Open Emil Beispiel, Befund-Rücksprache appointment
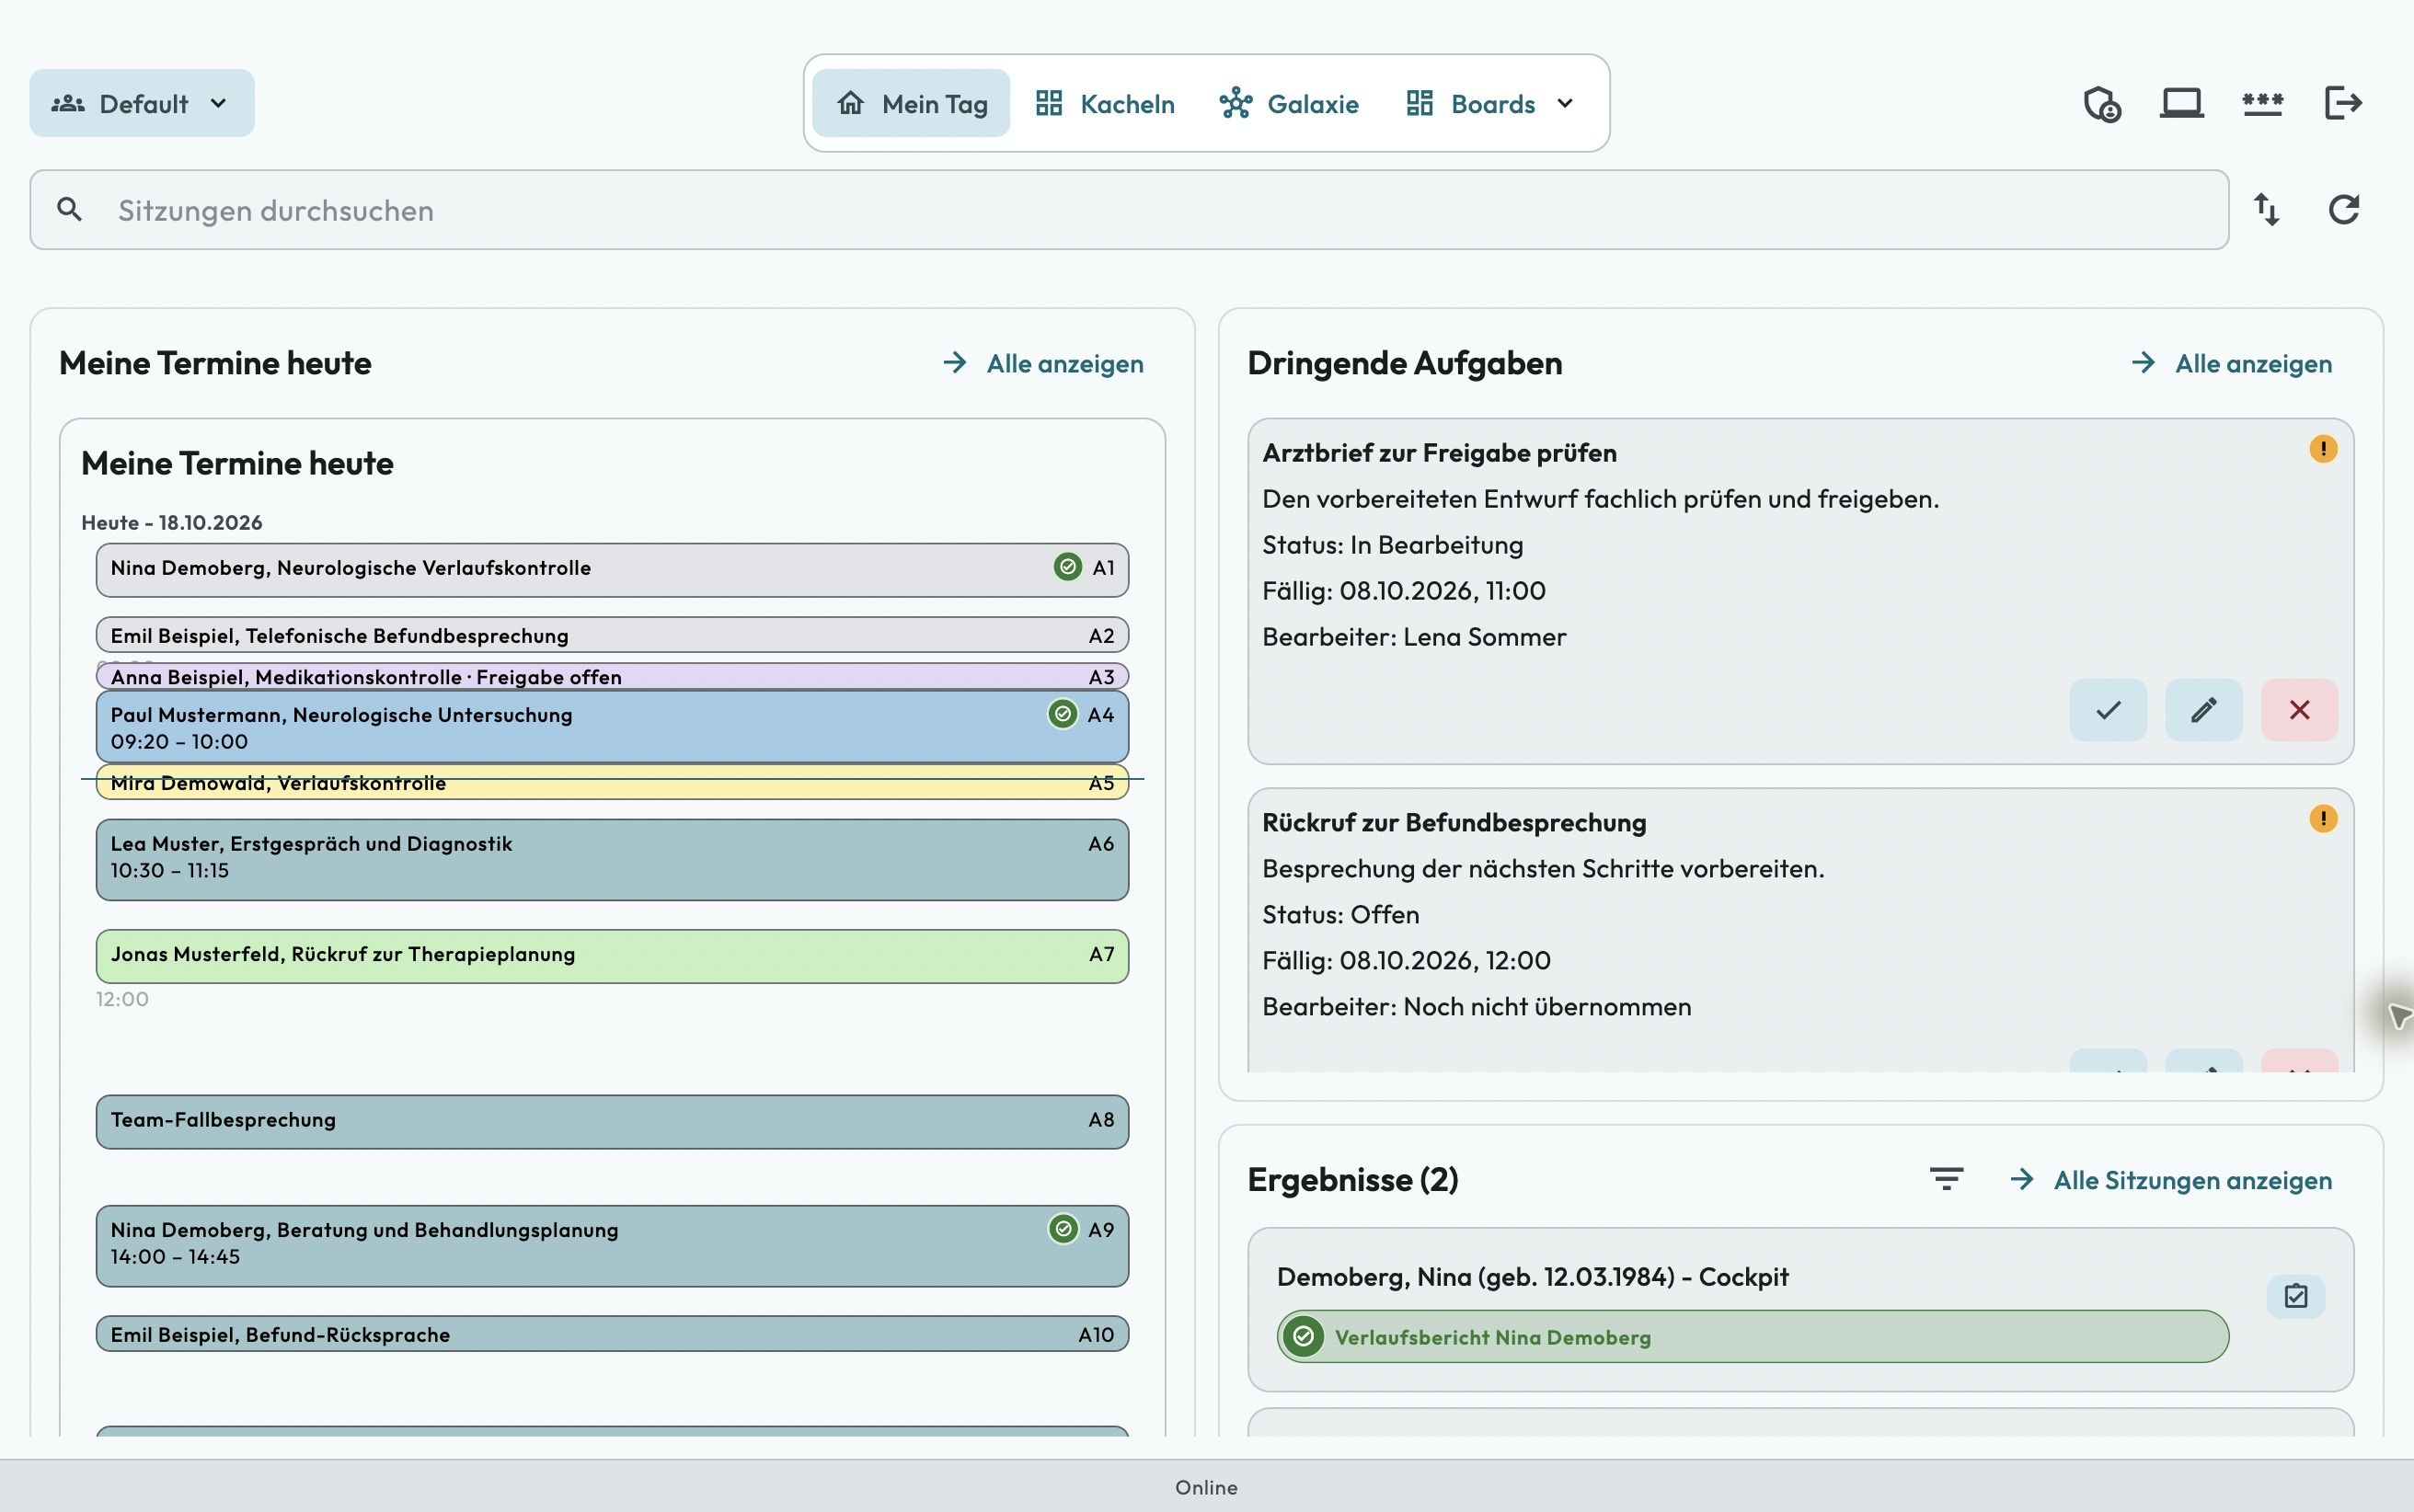The image size is (2414, 1512). point(612,1334)
